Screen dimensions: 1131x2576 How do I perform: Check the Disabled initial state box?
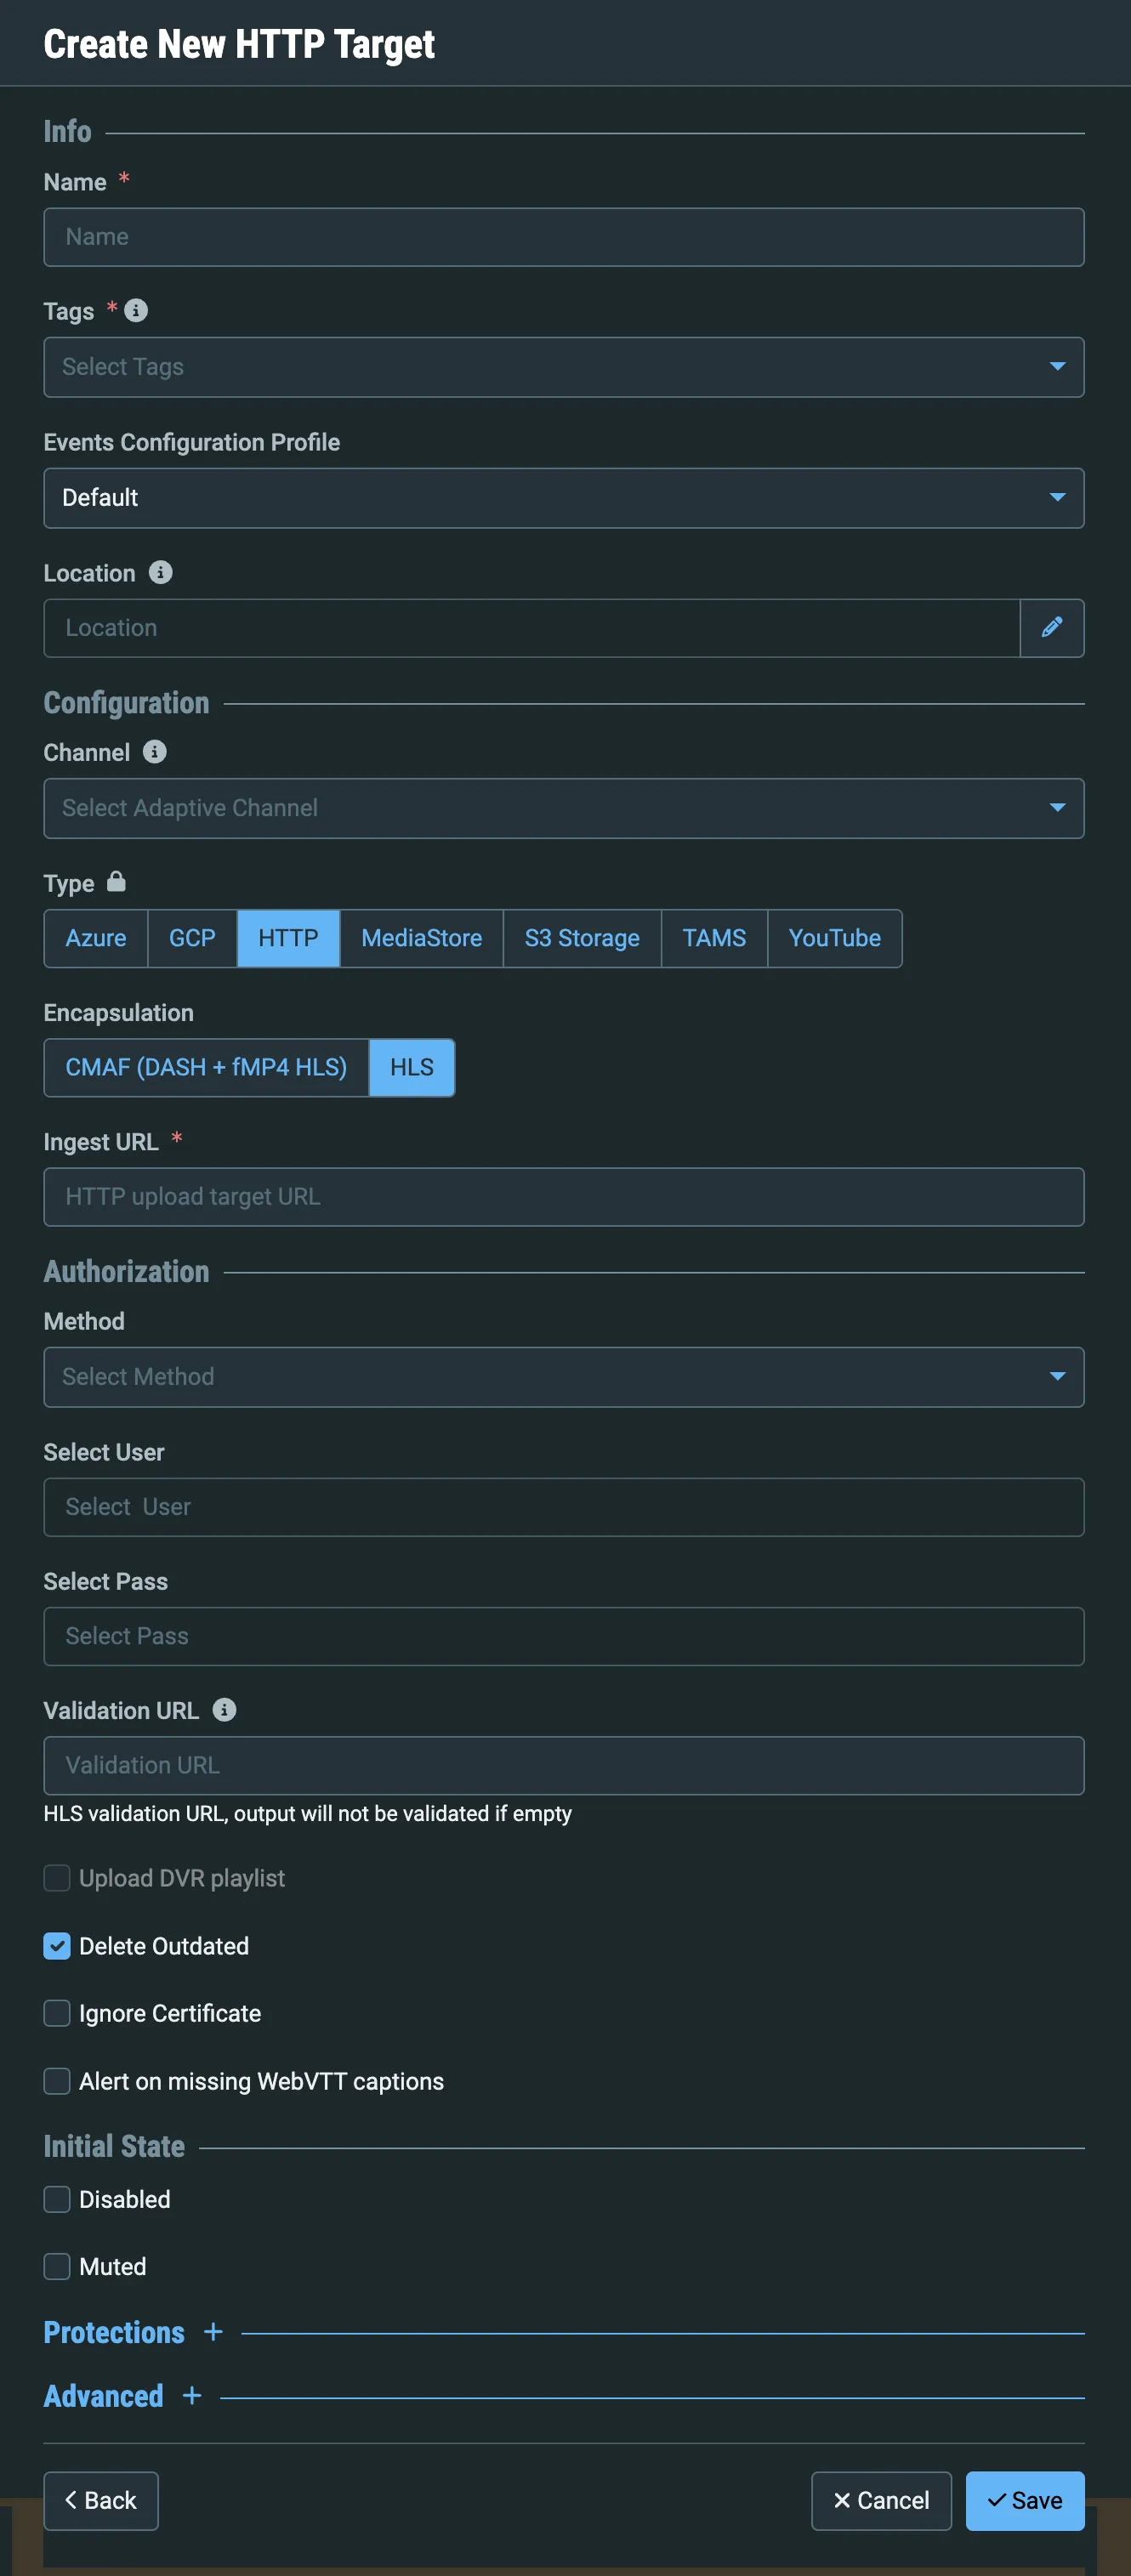57,2199
